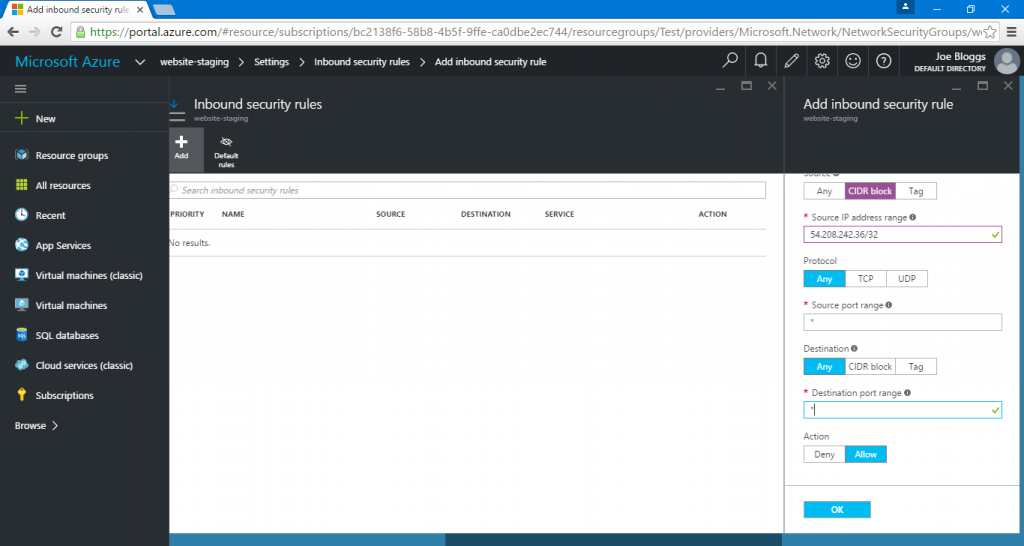1024x546 pixels.
Task: Expand Browse chevron in sidebar
Action: click(55, 425)
